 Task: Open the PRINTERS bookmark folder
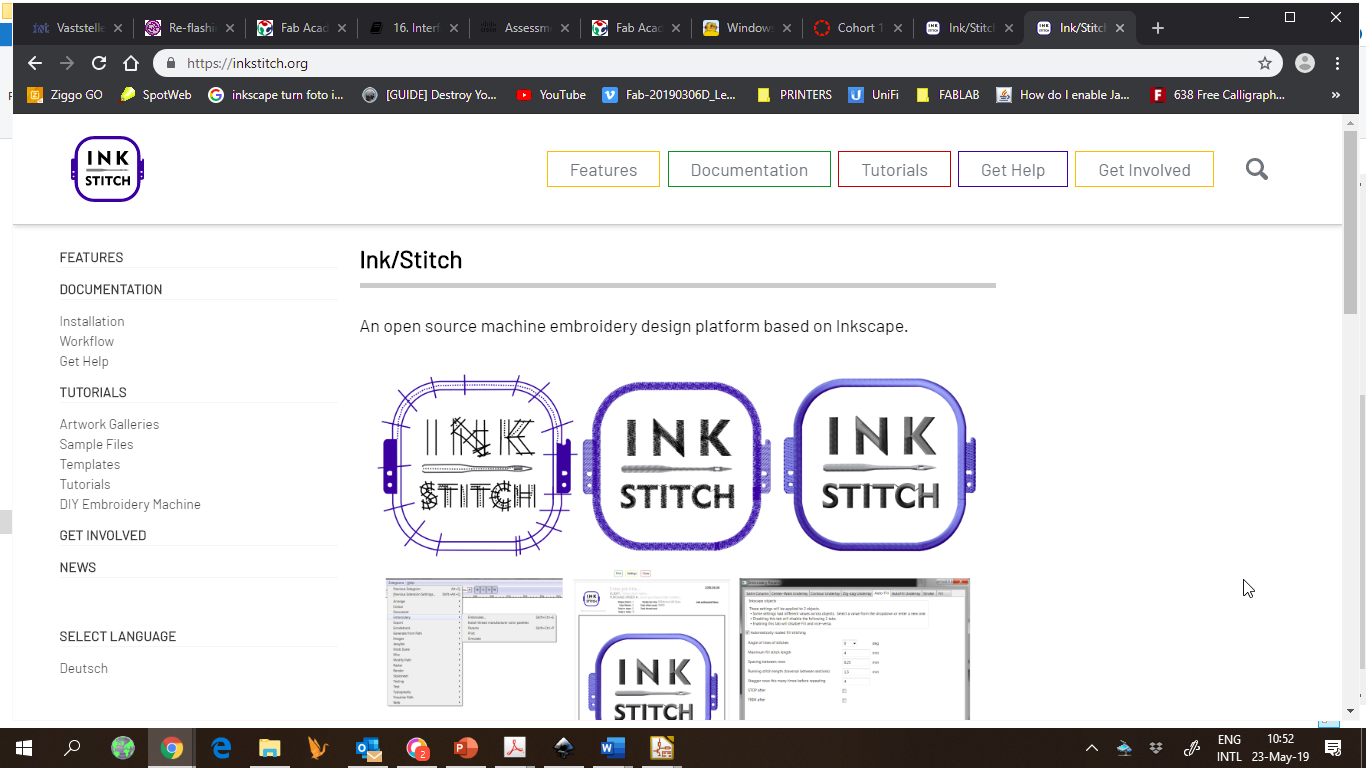point(795,95)
